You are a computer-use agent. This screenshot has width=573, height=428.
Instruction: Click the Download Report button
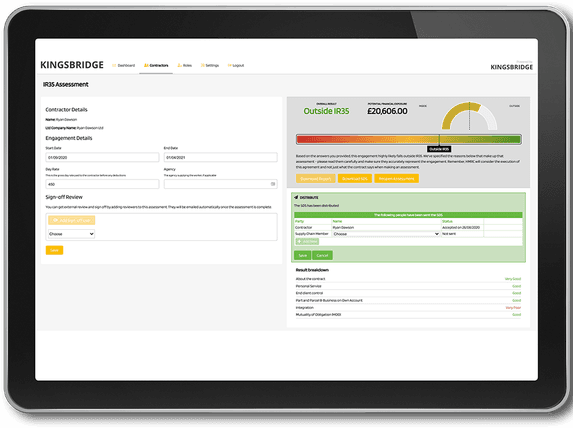pos(316,179)
